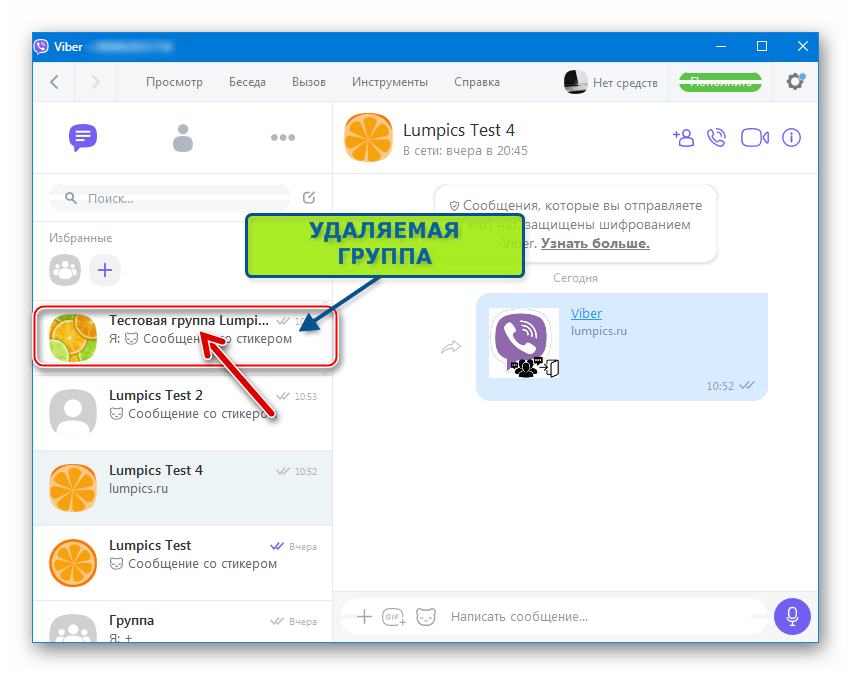This screenshot has height=675, width=851.
Task: Open the GIF picker icon
Action: click(x=393, y=617)
